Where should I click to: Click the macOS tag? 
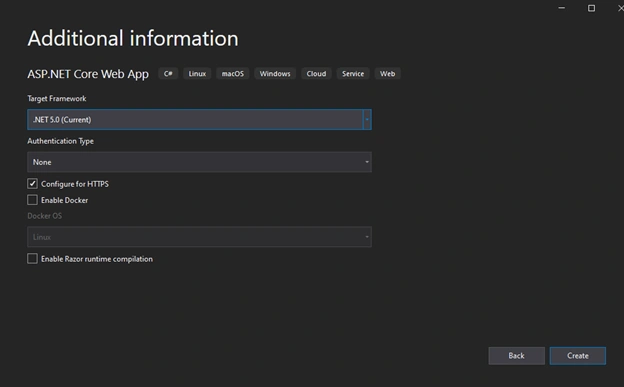tap(232, 74)
